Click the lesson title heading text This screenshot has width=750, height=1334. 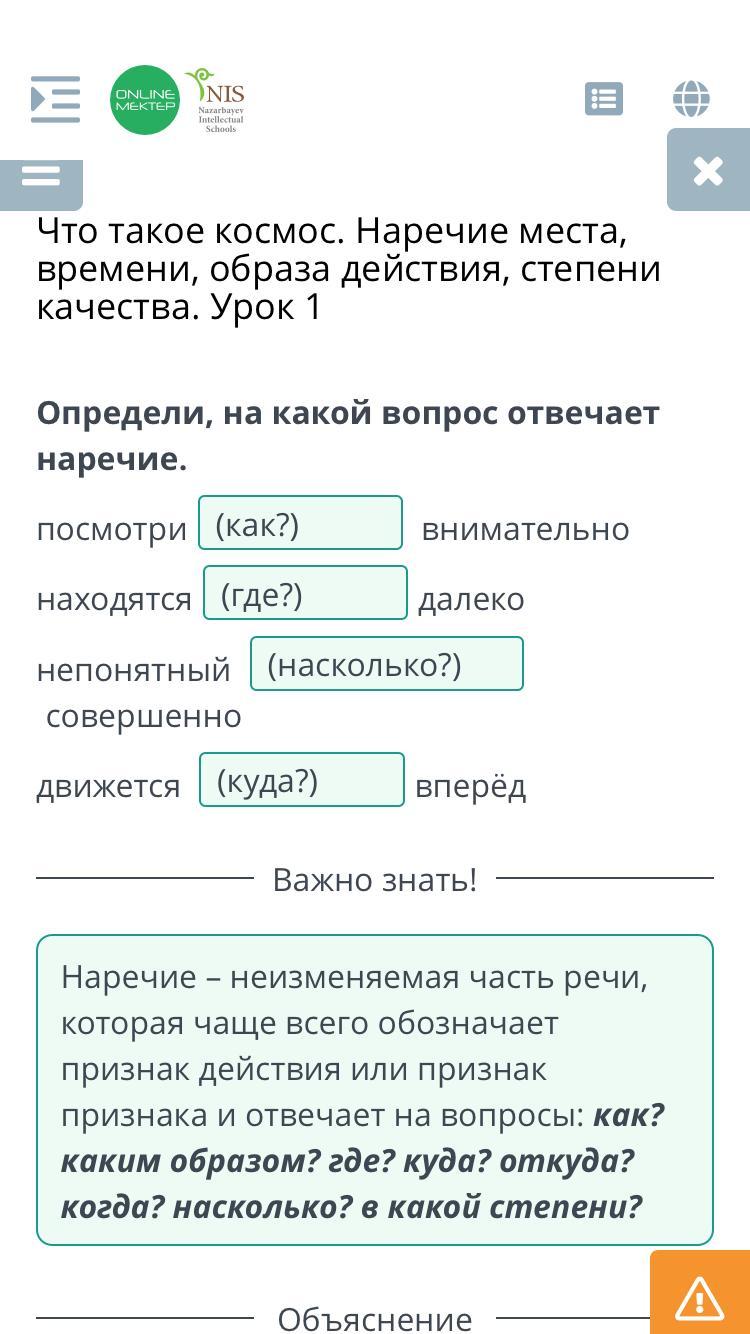pyautogui.click(x=349, y=269)
